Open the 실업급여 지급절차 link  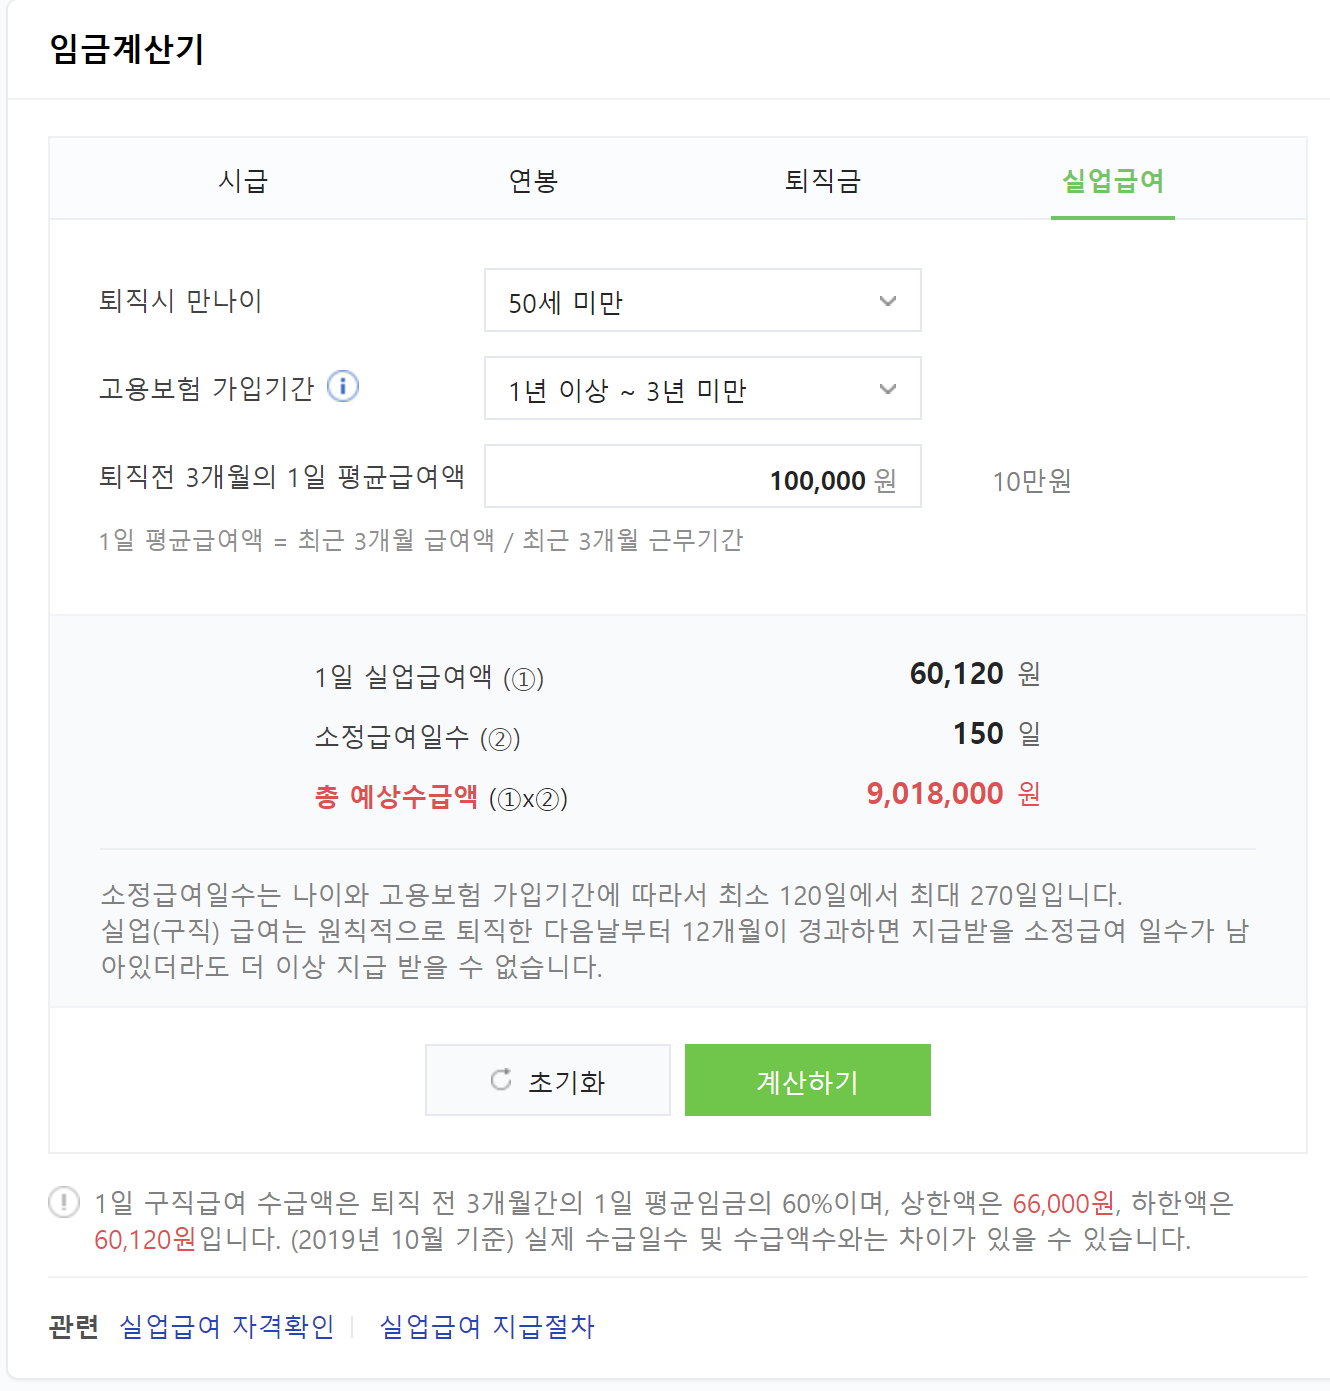[487, 1326]
